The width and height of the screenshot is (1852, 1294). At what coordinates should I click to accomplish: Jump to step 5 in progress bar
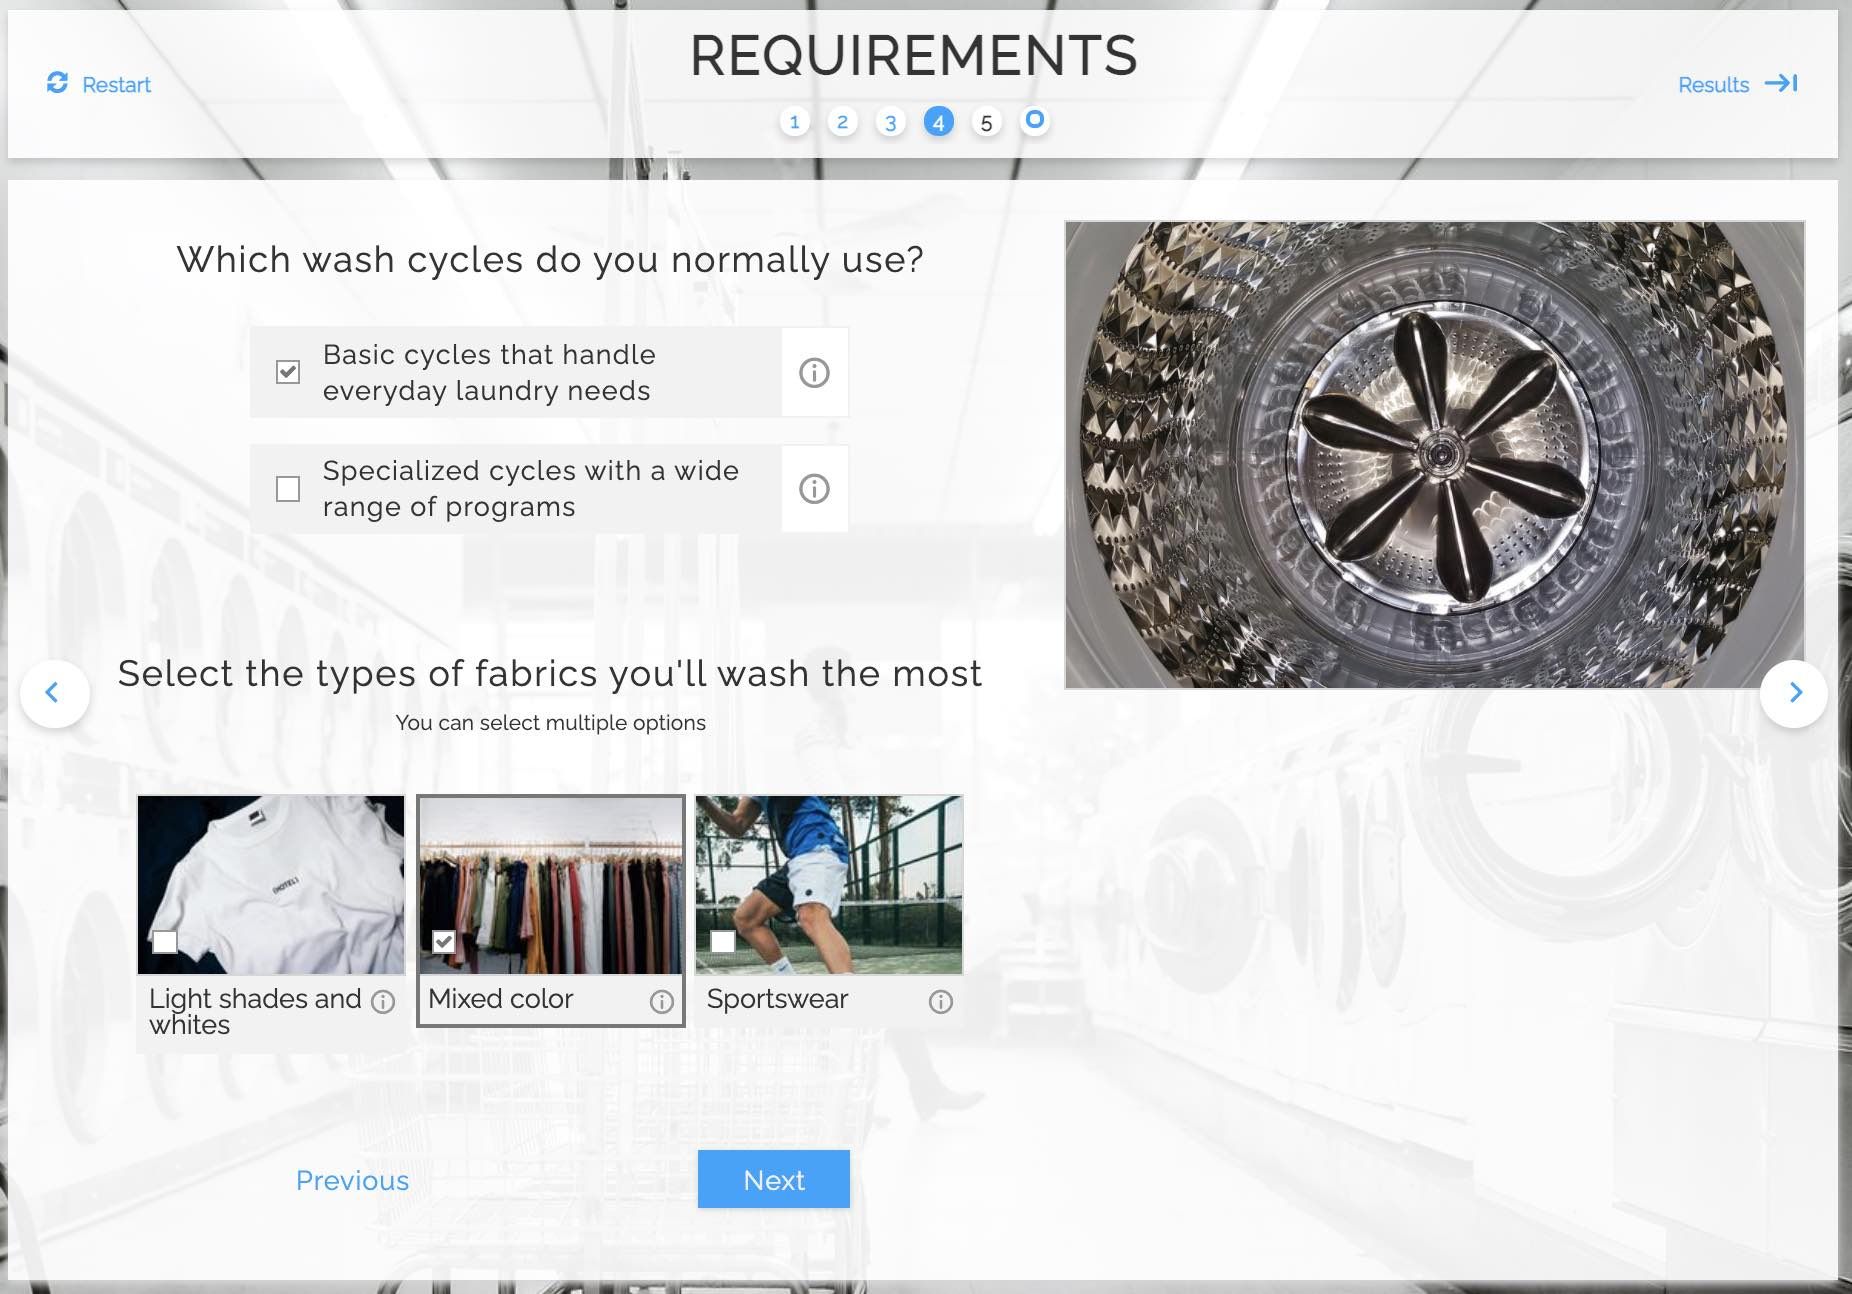986,123
